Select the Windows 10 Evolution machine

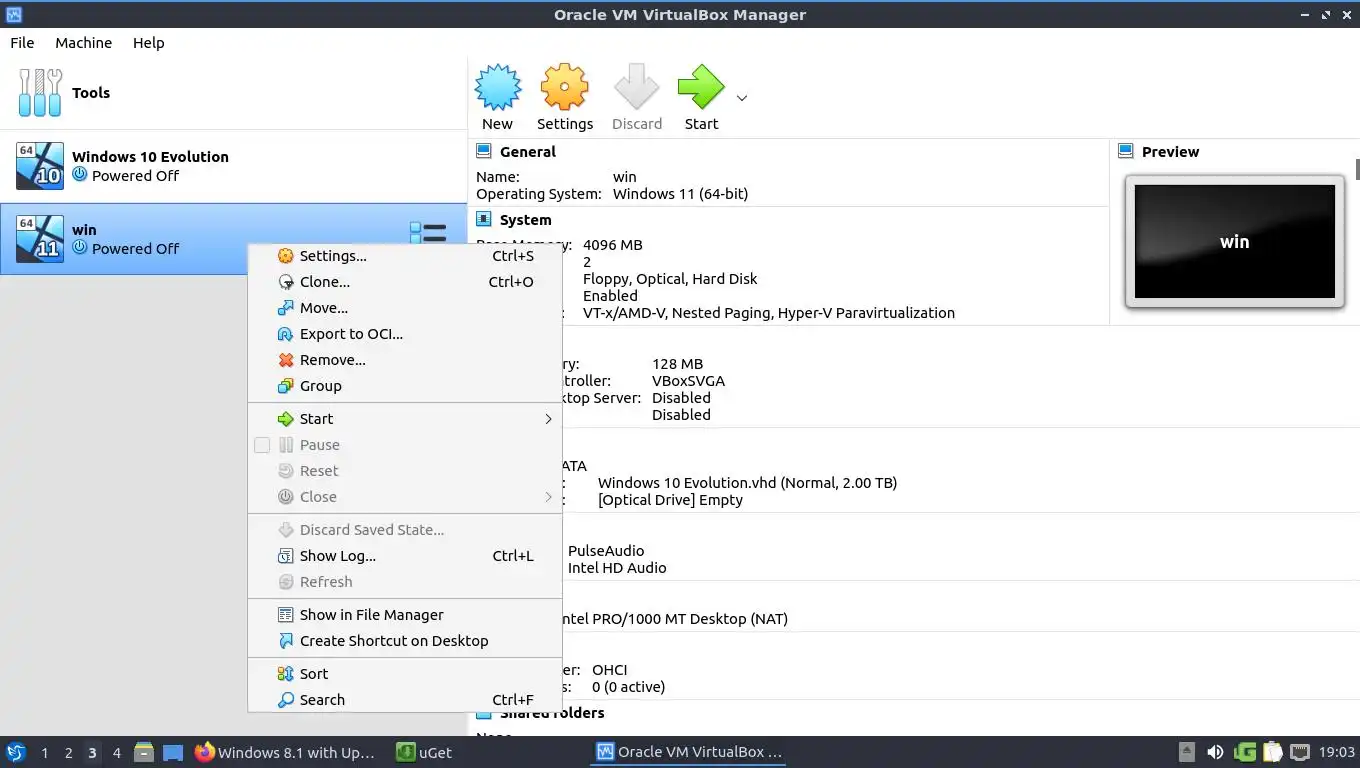coord(233,166)
